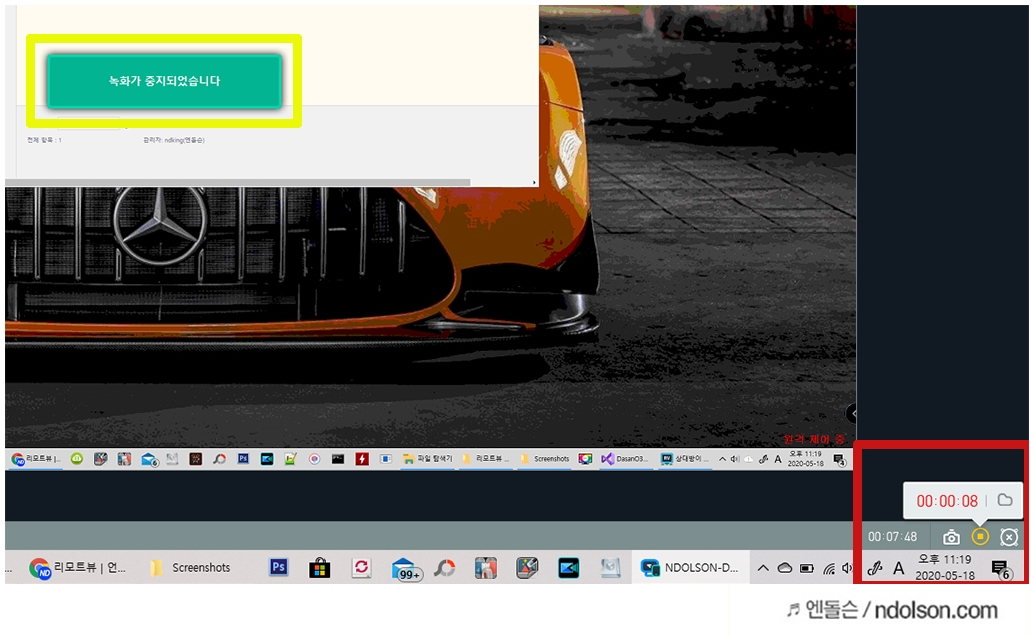Screen dimensions: 1034x636
Task: Open the red-and-blue photo app on the local taskbar
Action: (x=486, y=567)
